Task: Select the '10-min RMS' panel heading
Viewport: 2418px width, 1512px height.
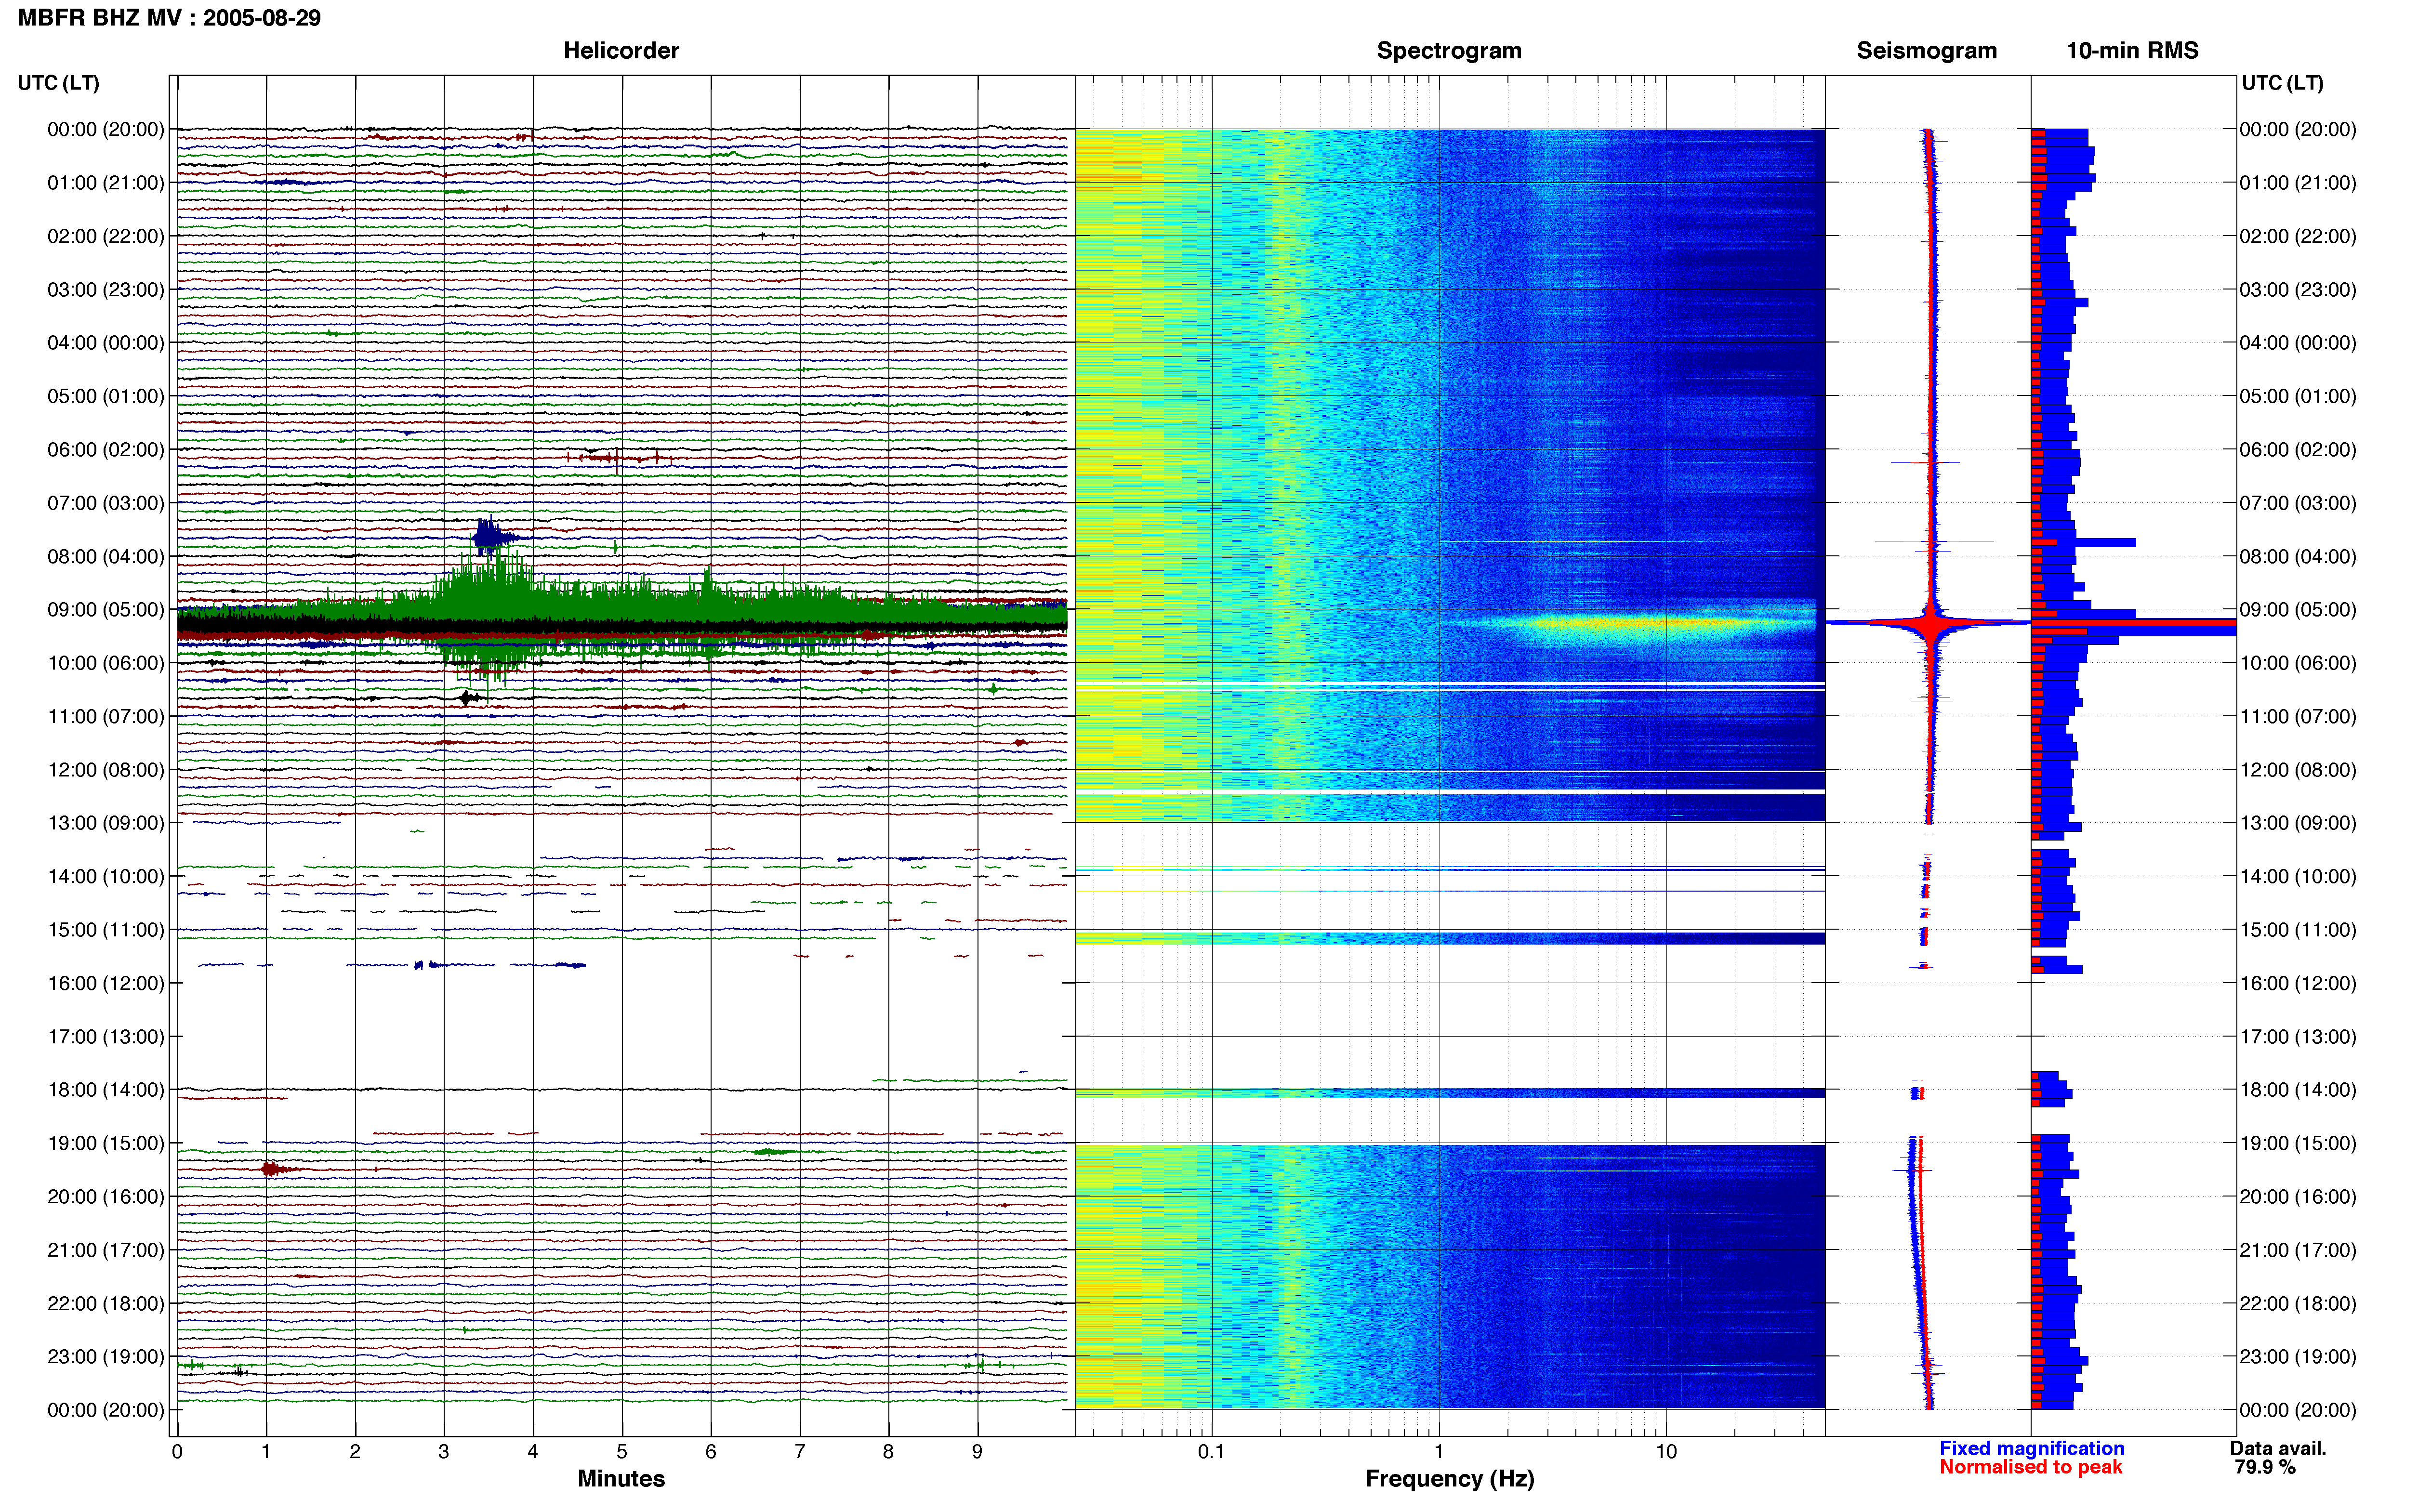Action: (x=2132, y=50)
